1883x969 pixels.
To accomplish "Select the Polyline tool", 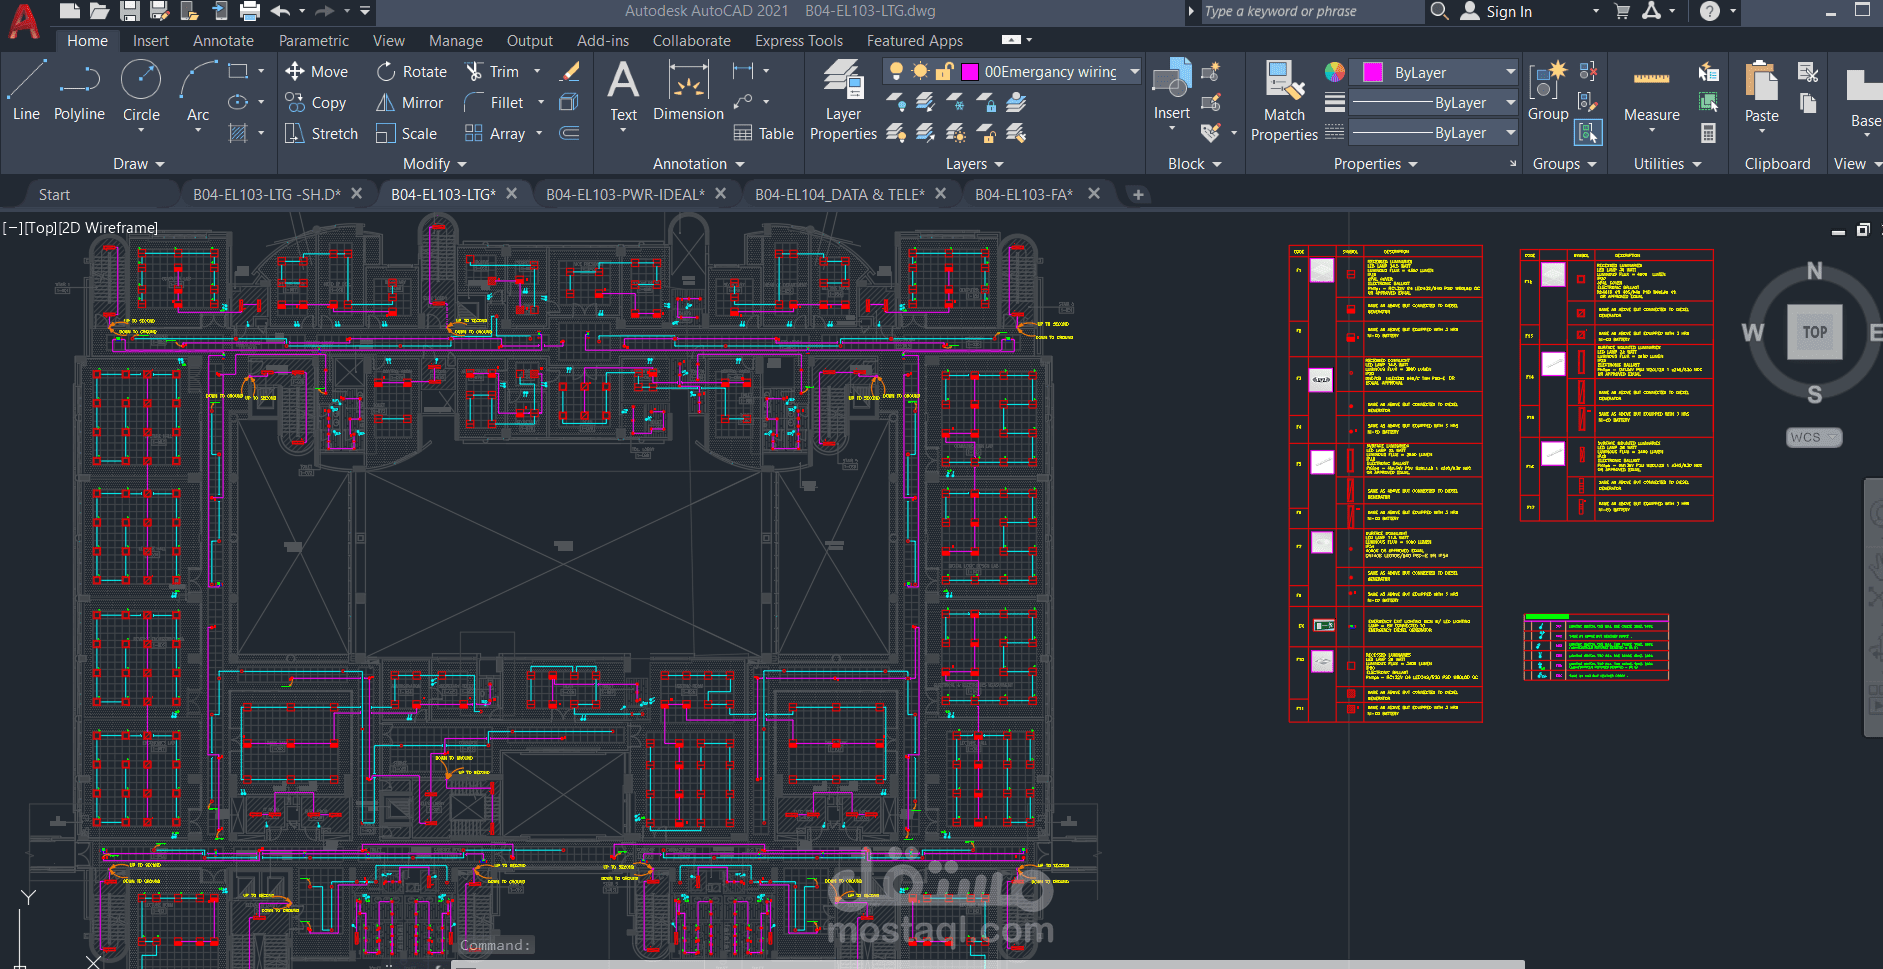I will 79,91.
